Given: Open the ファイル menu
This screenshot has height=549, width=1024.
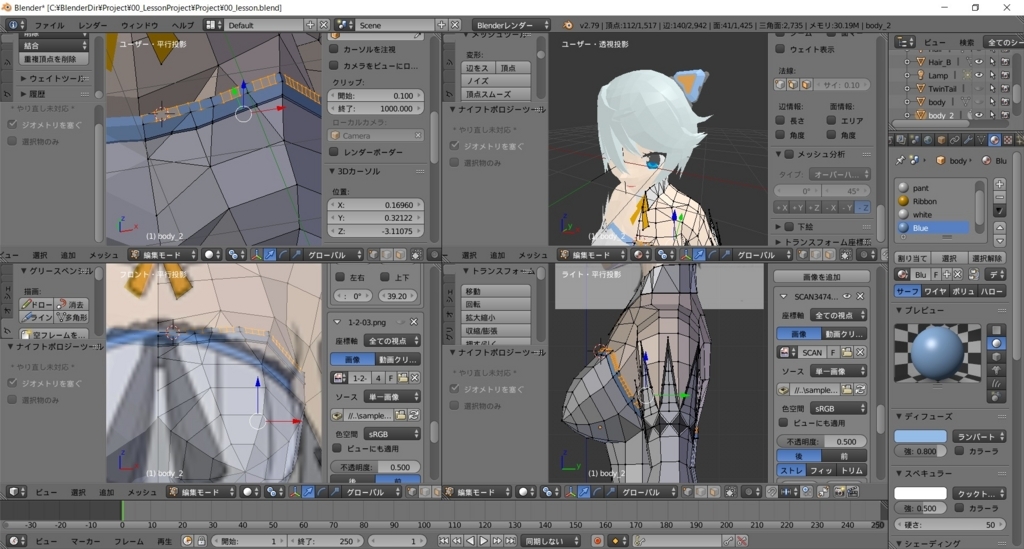Looking at the screenshot, I should coord(50,25).
